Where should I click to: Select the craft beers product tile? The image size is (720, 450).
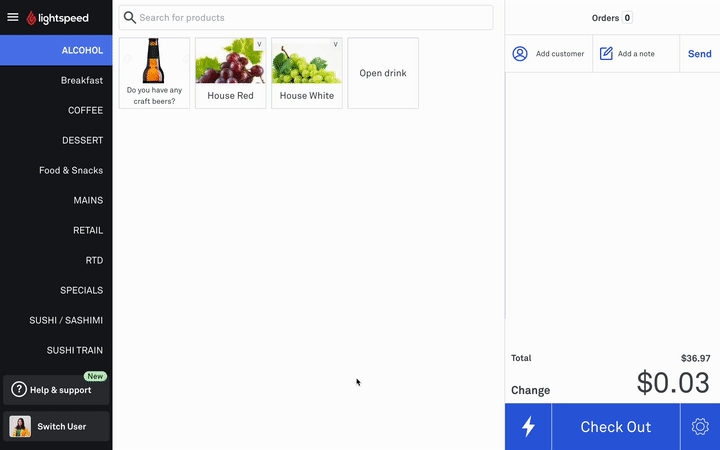coord(154,73)
